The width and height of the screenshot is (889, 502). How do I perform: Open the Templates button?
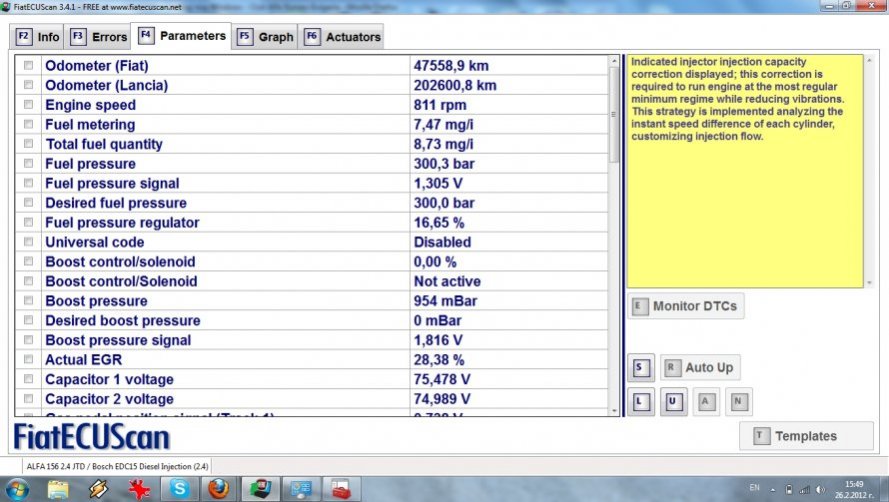tap(804, 436)
